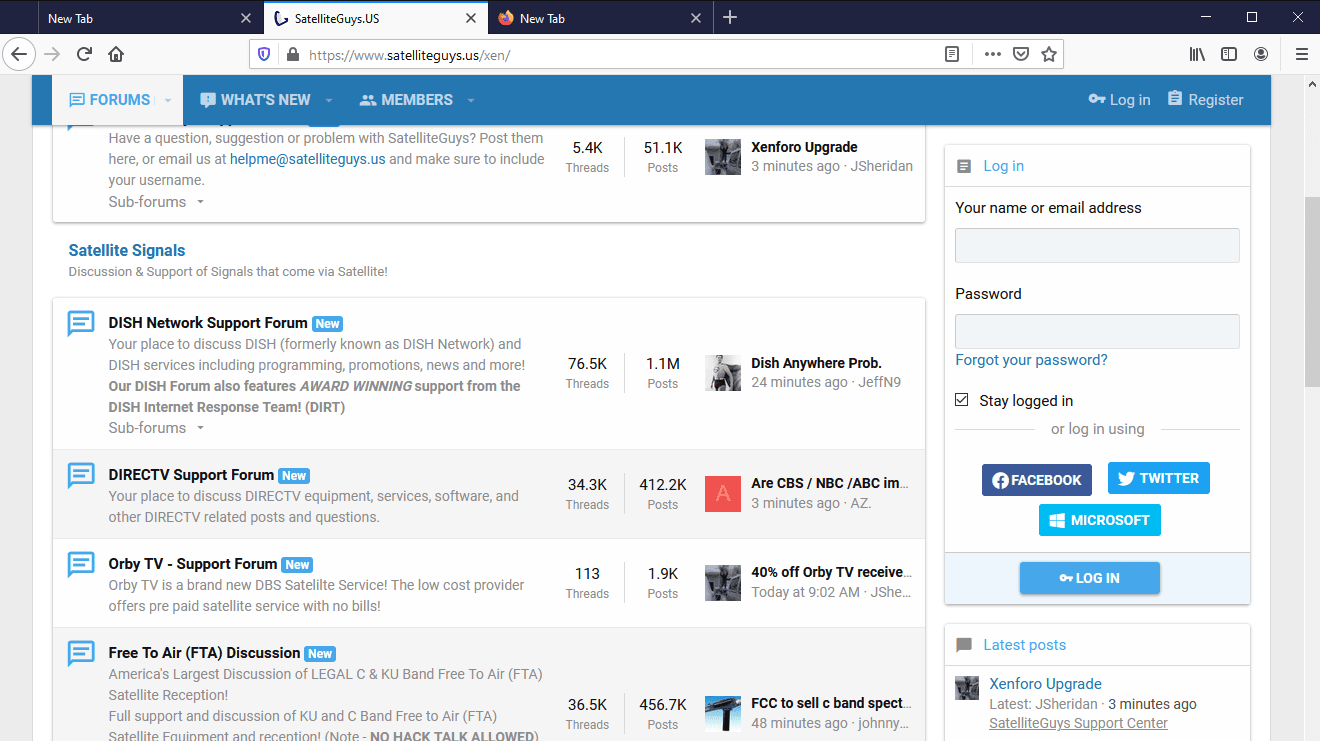
Task: Click Free To Air forum chat icon
Action: [81, 653]
